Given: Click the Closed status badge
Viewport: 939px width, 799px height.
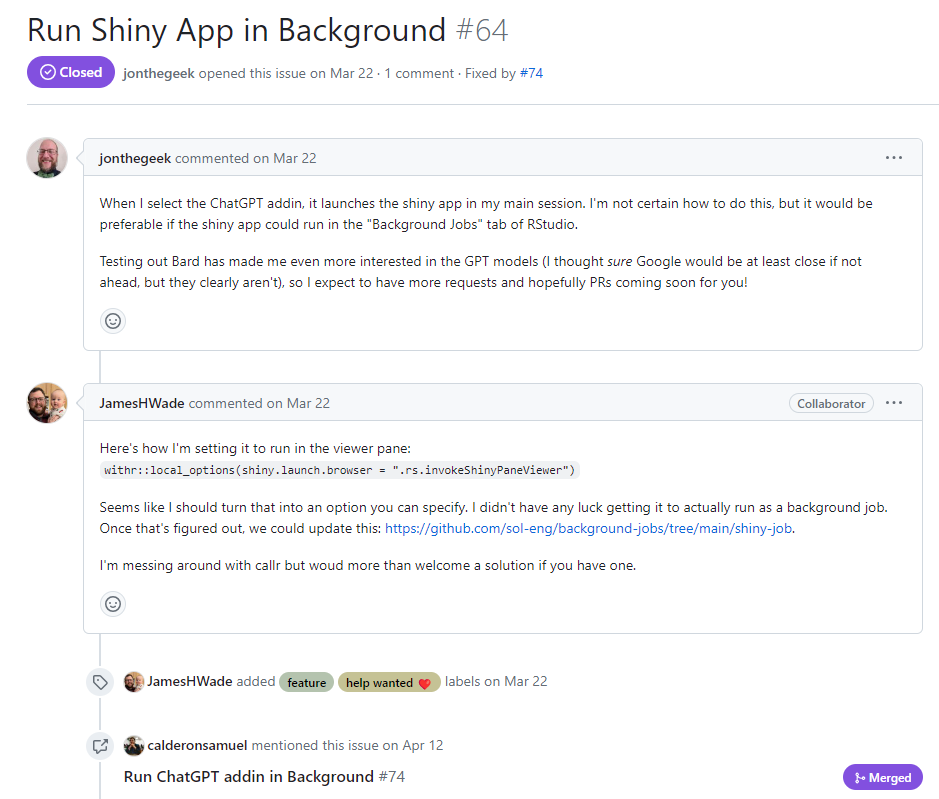Looking at the screenshot, I should pos(71,72).
